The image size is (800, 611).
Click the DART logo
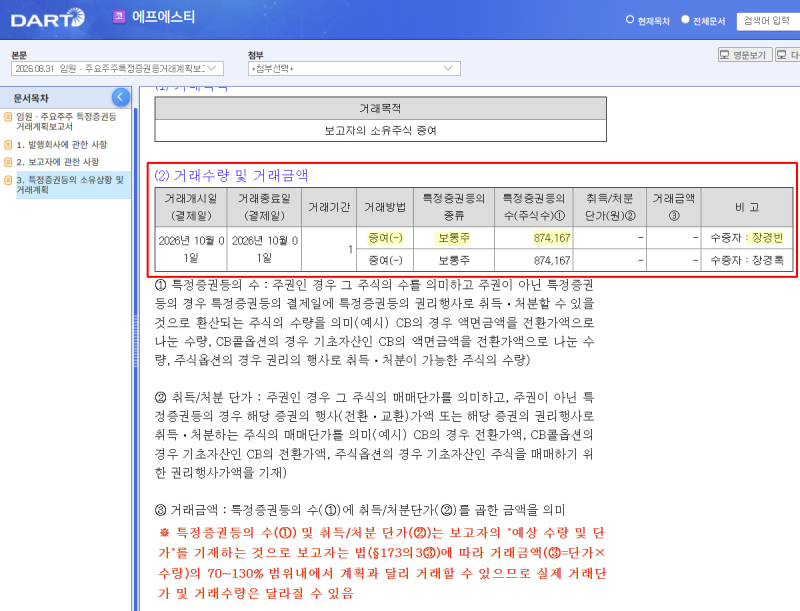click(47, 18)
